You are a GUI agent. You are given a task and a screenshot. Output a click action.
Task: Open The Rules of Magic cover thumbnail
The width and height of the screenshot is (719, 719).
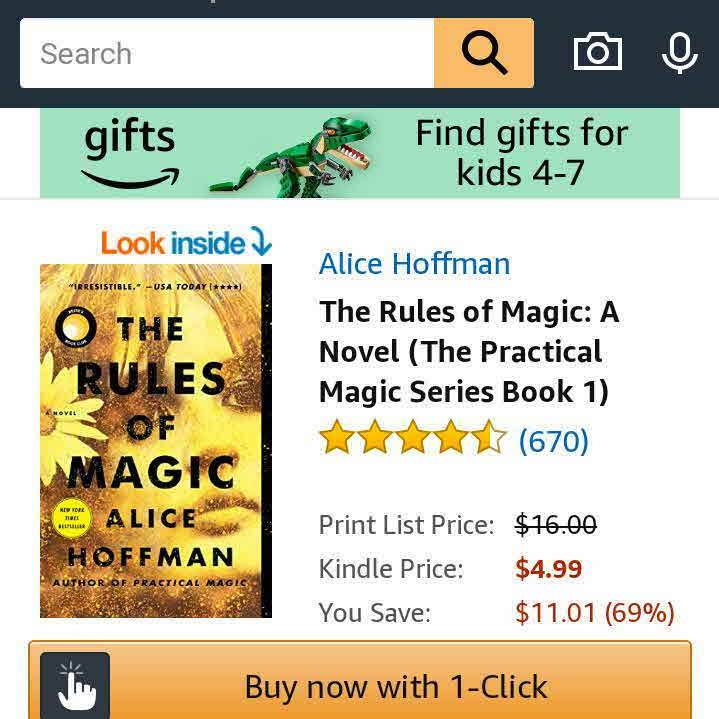tap(156, 441)
